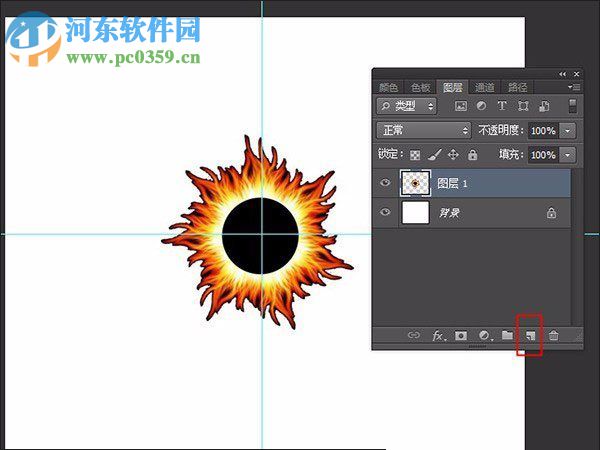Switch to the 色板 tab

421,87
